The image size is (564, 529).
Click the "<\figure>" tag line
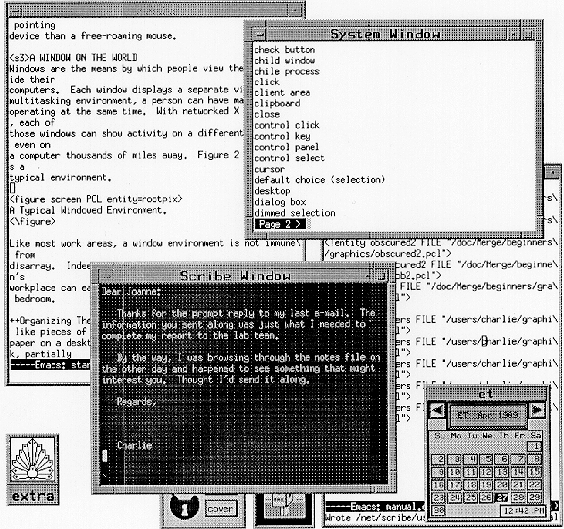pyautogui.click(x=32, y=221)
